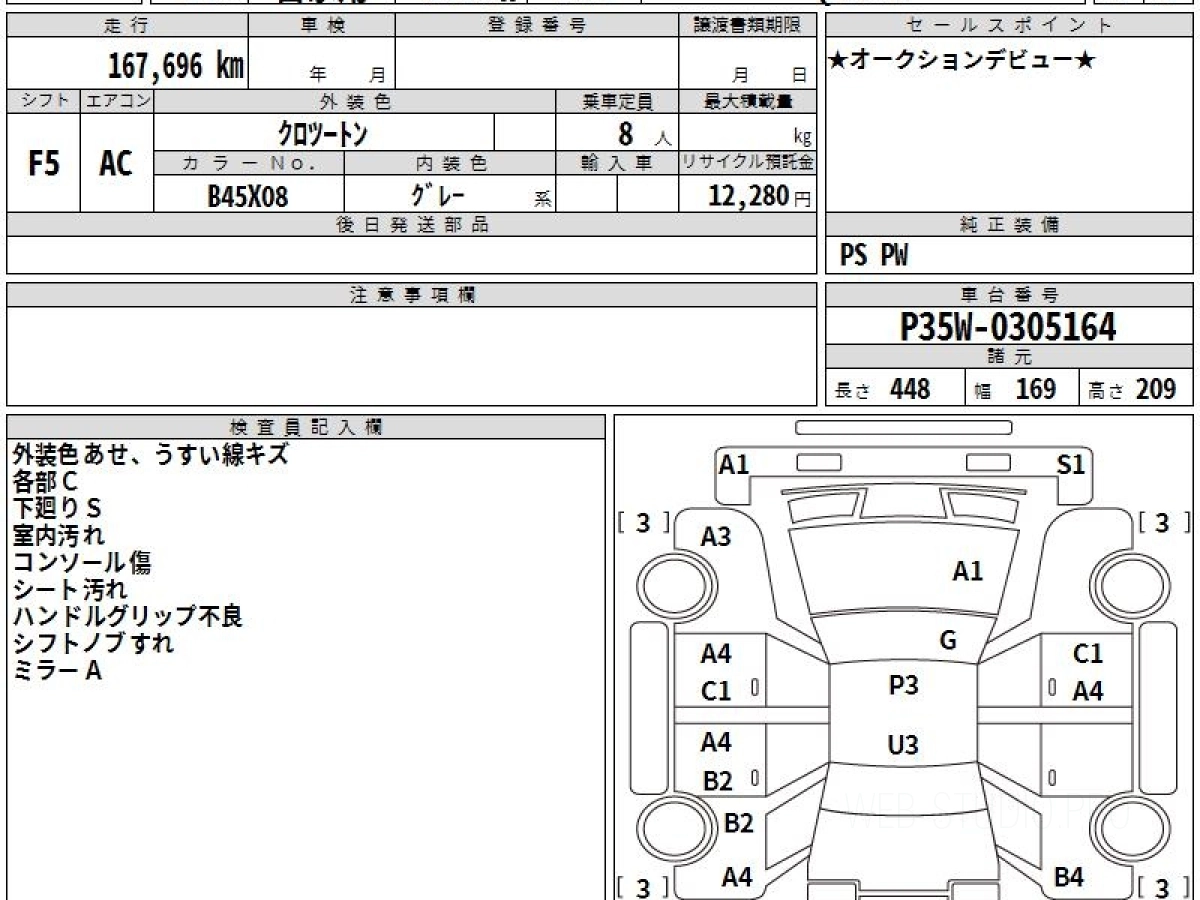1200x900 pixels.
Task: Click inspector note ハンドルグリップ不良
Action: [x=128, y=616]
